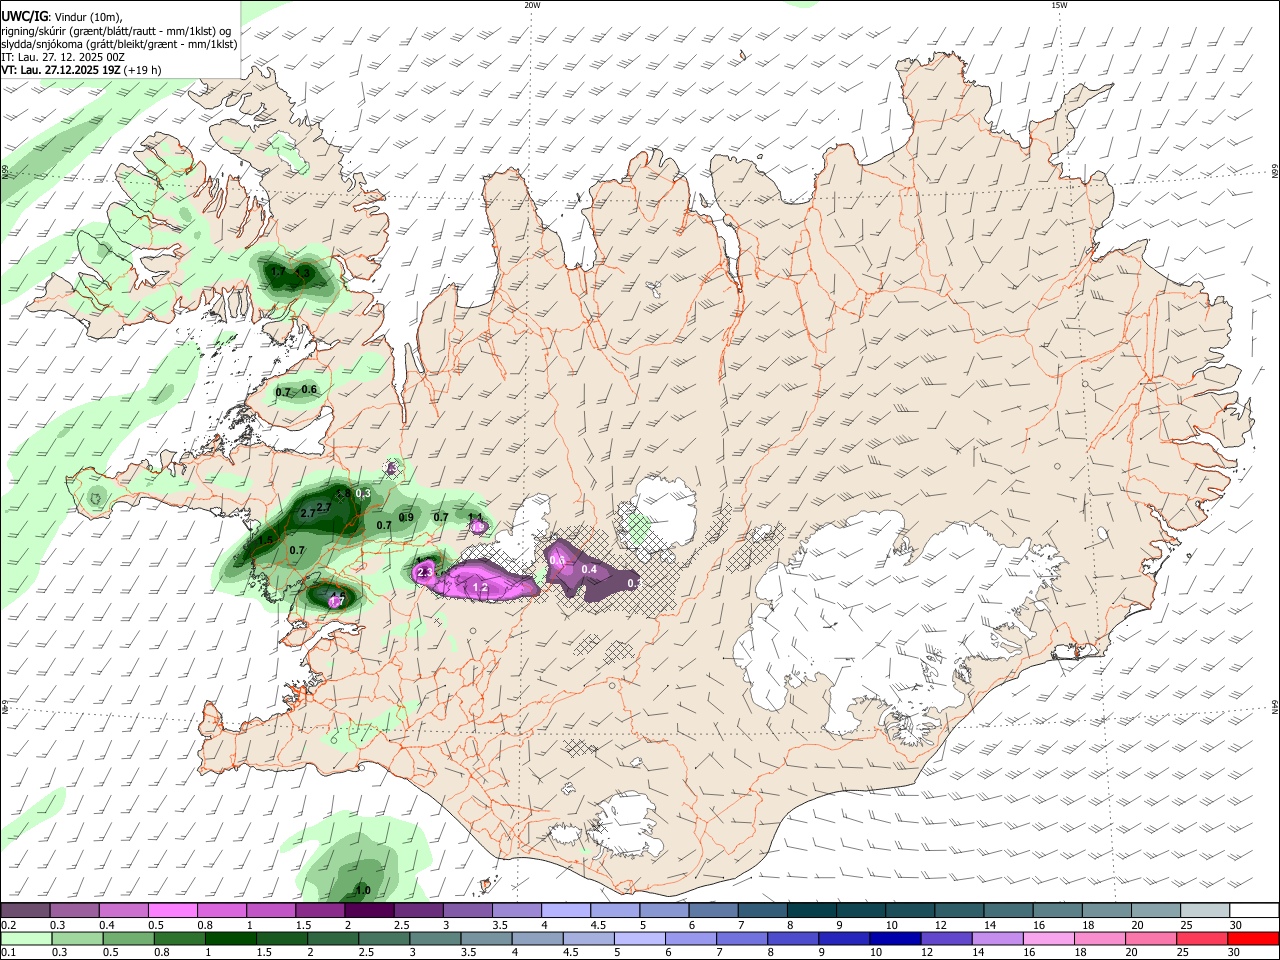1280x960 pixels.
Task: Click the '0.2' label on the top legend row
Action: (9, 925)
